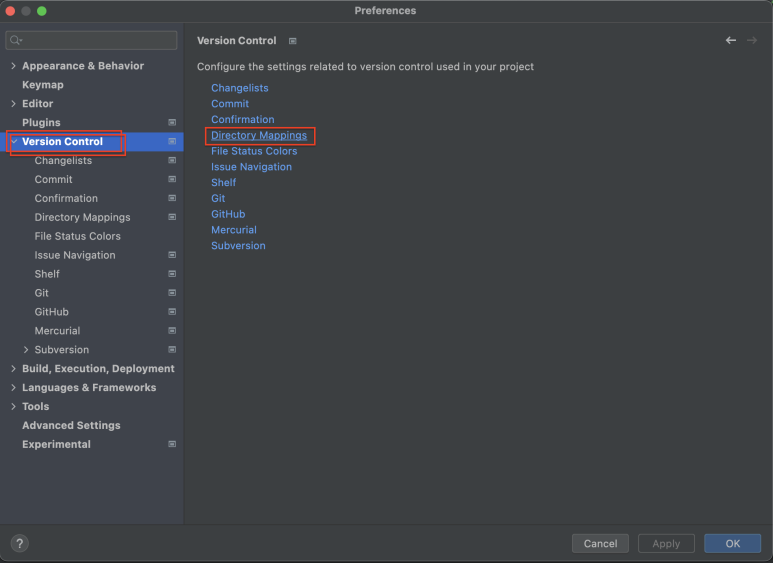Select Issue Navigation in sidebar tree
Image resolution: width=773 pixels, height=563 pixels.
pos(75,255)
